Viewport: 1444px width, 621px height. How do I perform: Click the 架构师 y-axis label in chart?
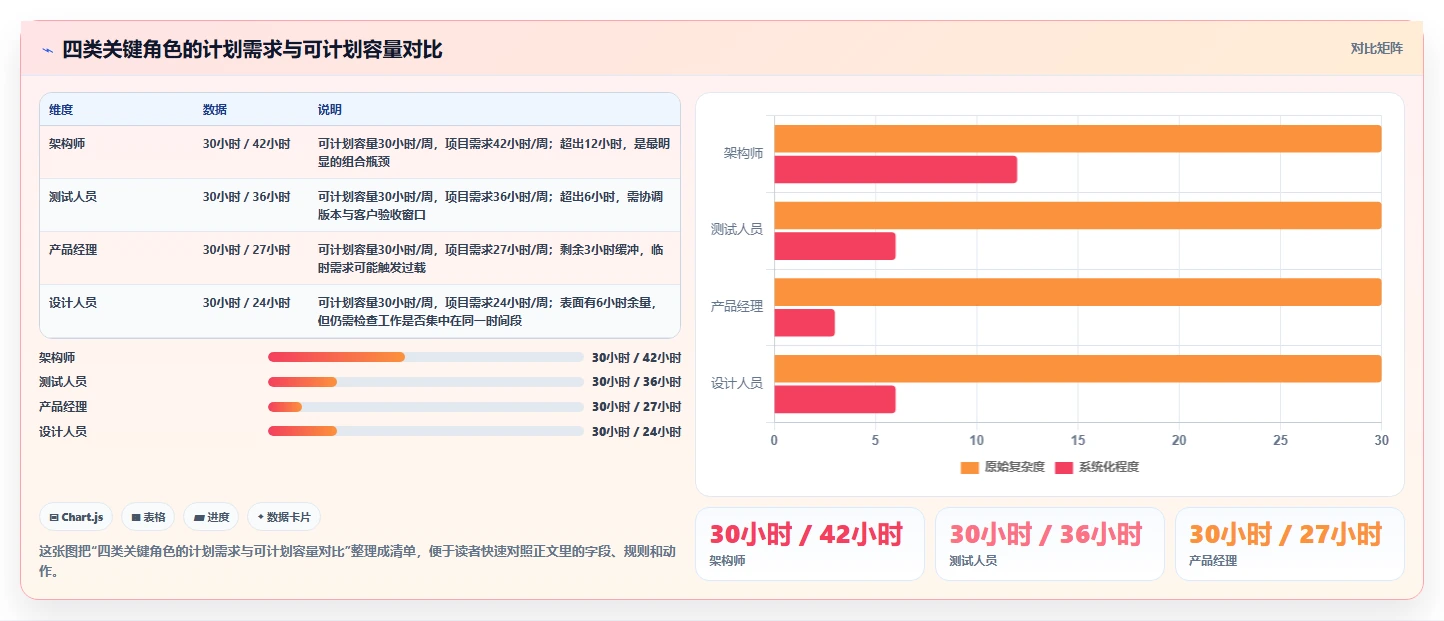(x=744, y=154)
